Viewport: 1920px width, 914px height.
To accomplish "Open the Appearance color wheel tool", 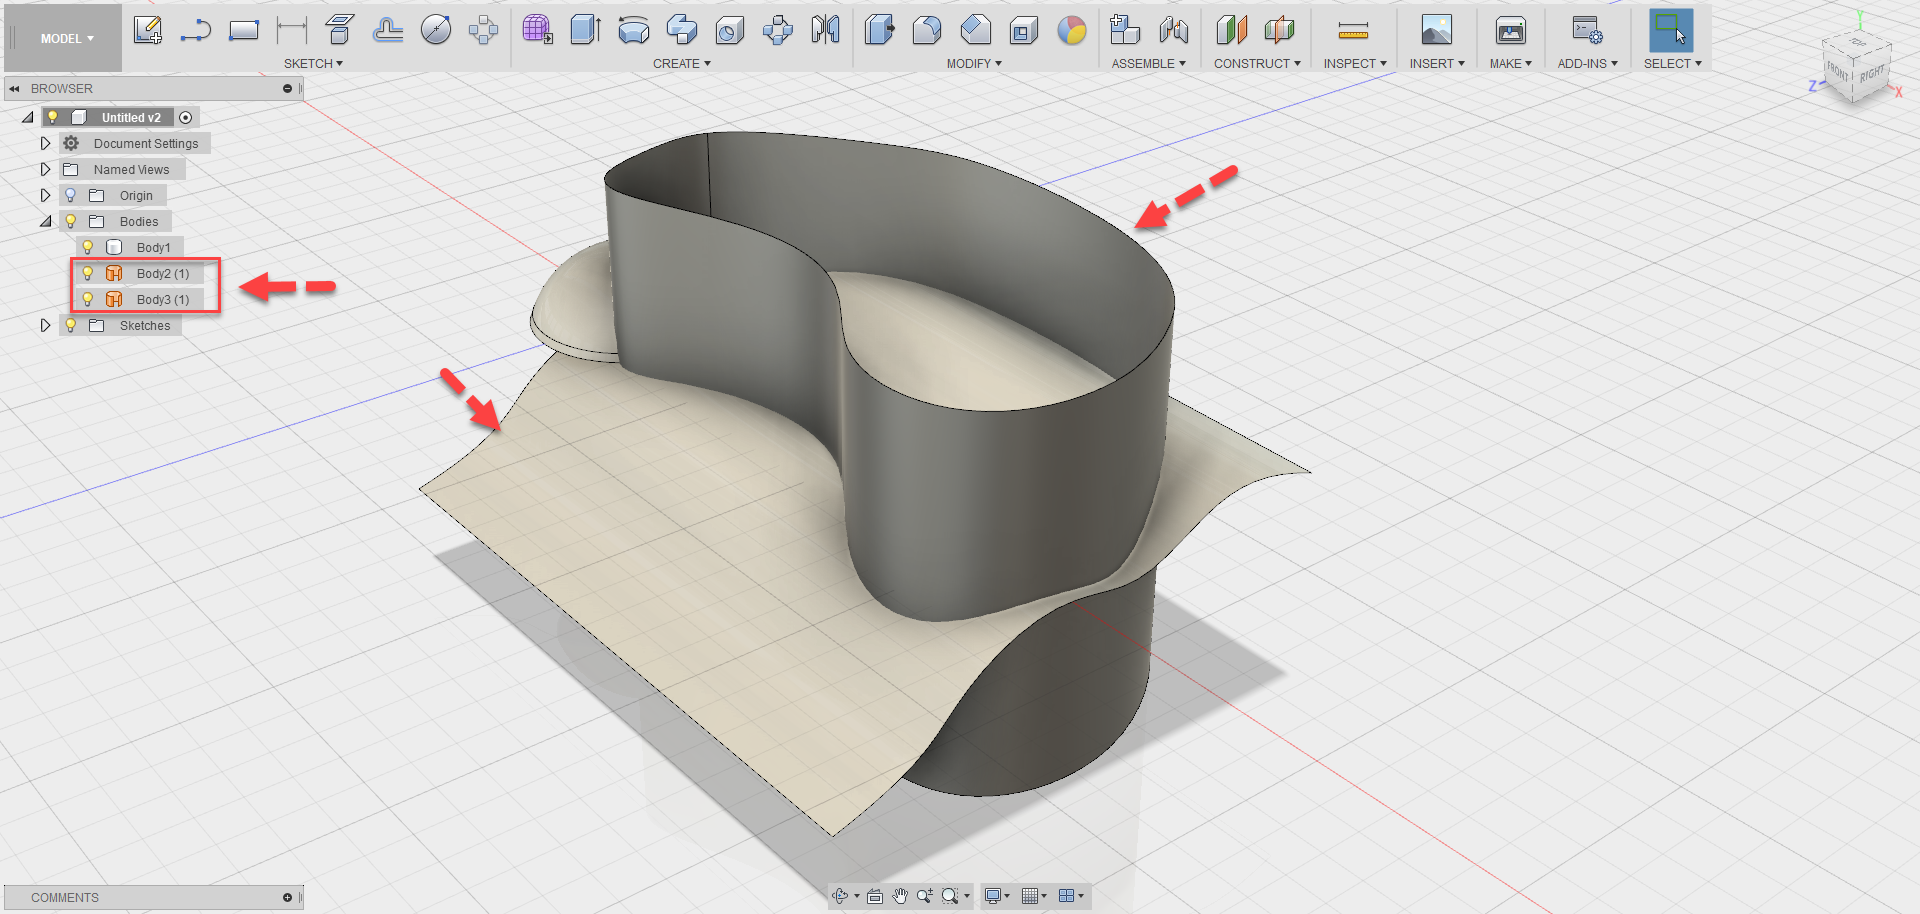I will click(1072, 31).
